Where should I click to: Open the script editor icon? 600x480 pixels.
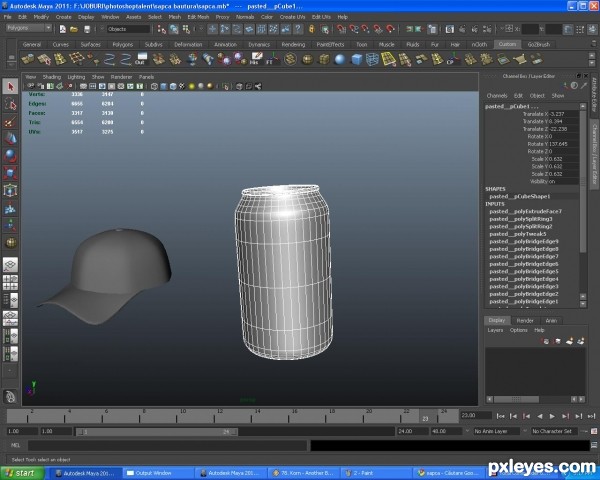(x=594, y=445)
